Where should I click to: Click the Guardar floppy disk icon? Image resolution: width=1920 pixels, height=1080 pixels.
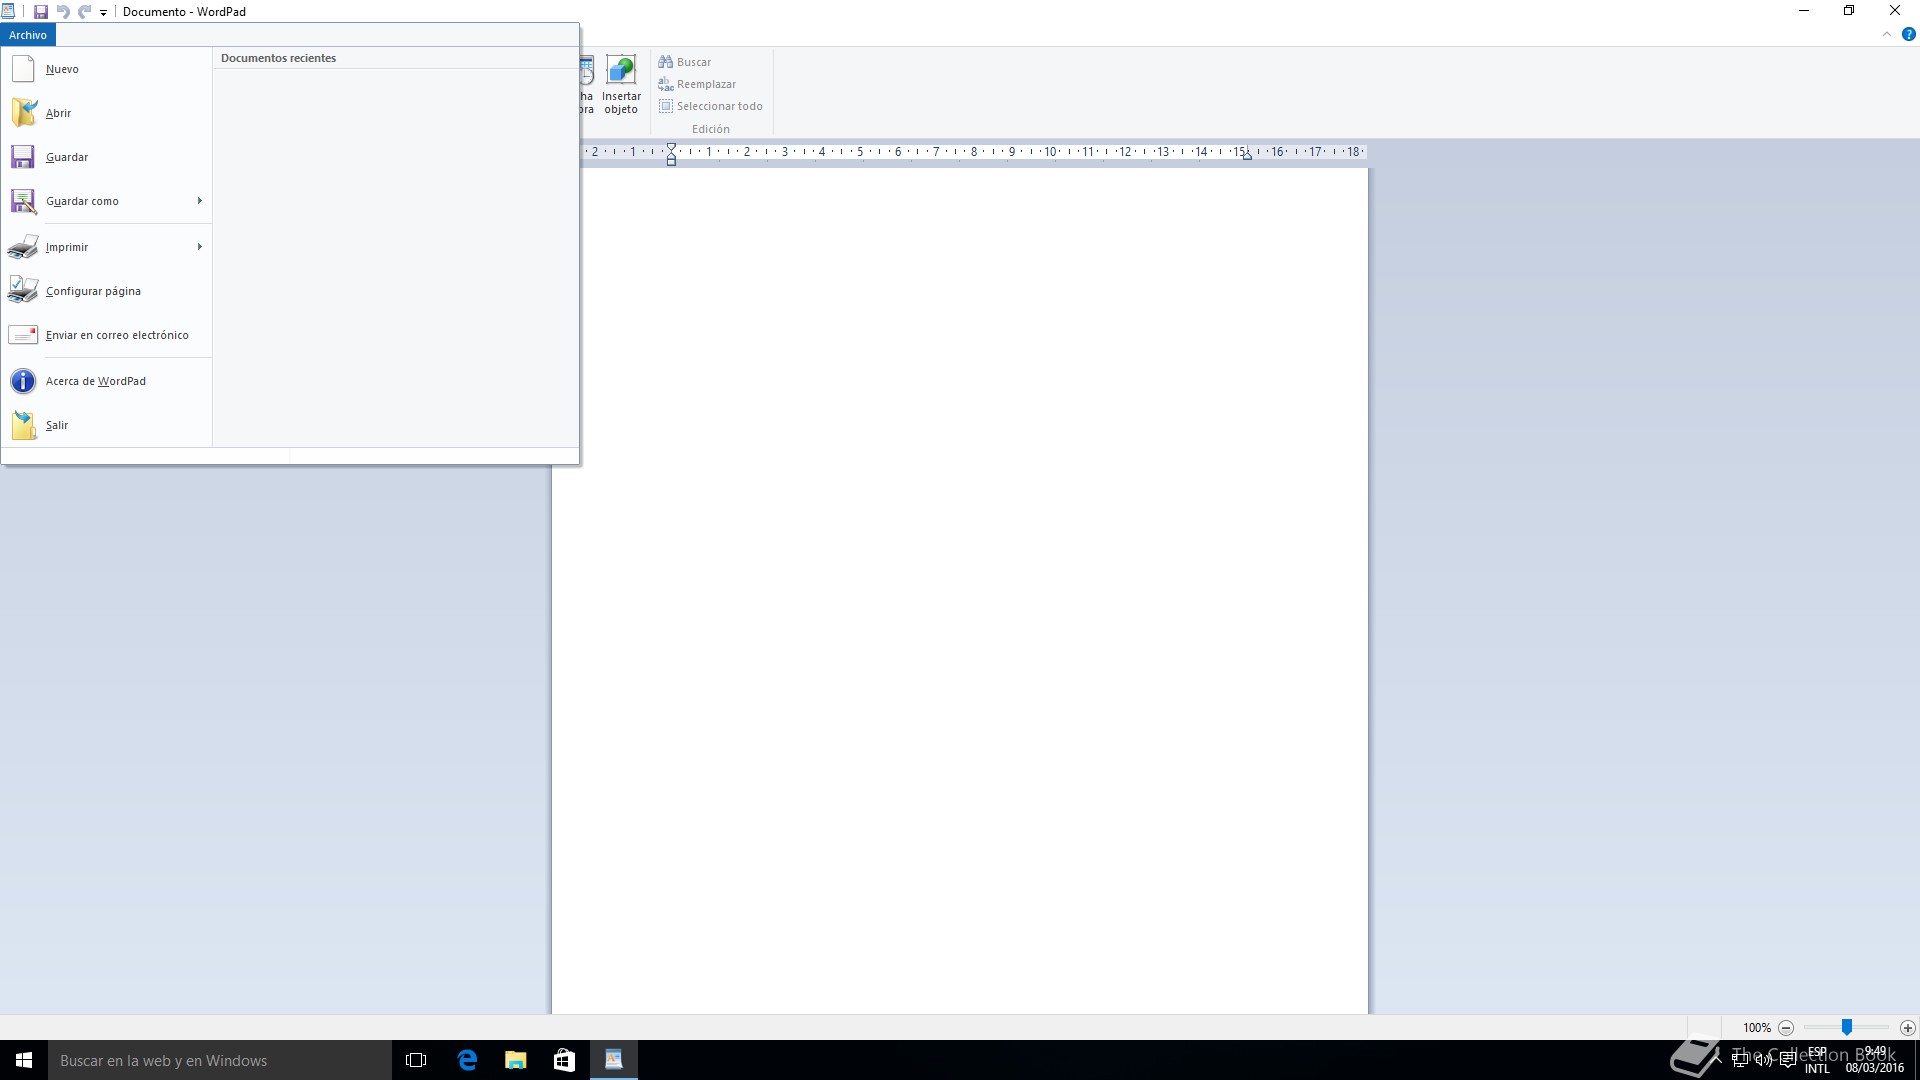(x=23, y=157)
